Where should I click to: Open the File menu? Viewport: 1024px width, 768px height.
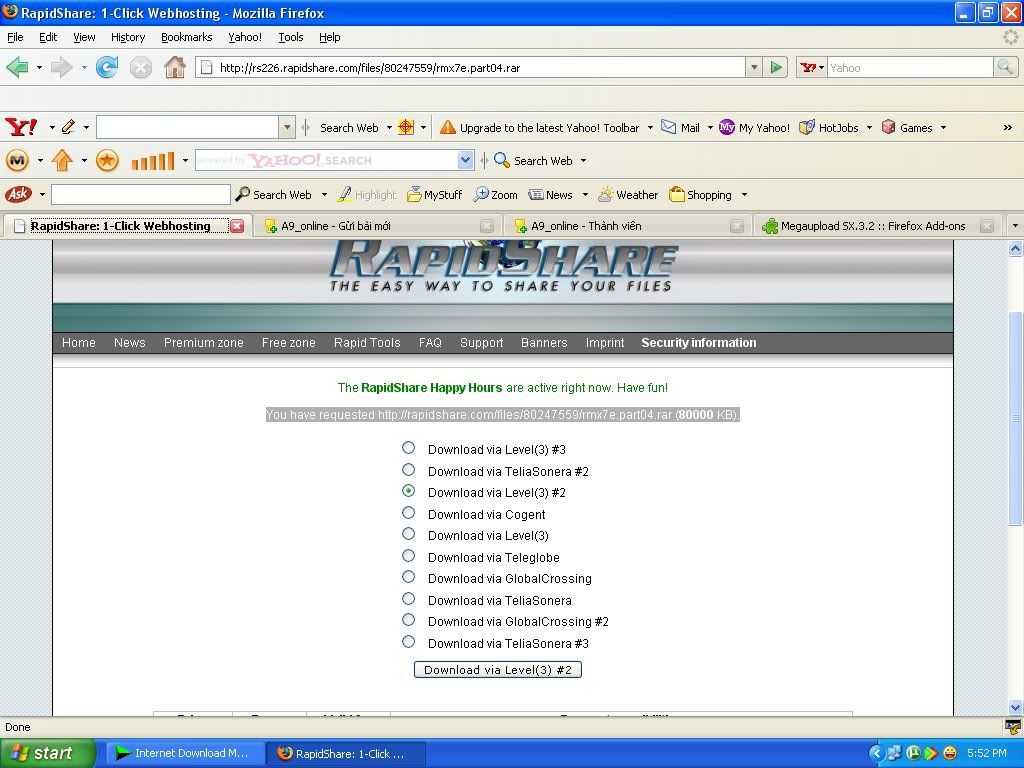coord(15,37)
